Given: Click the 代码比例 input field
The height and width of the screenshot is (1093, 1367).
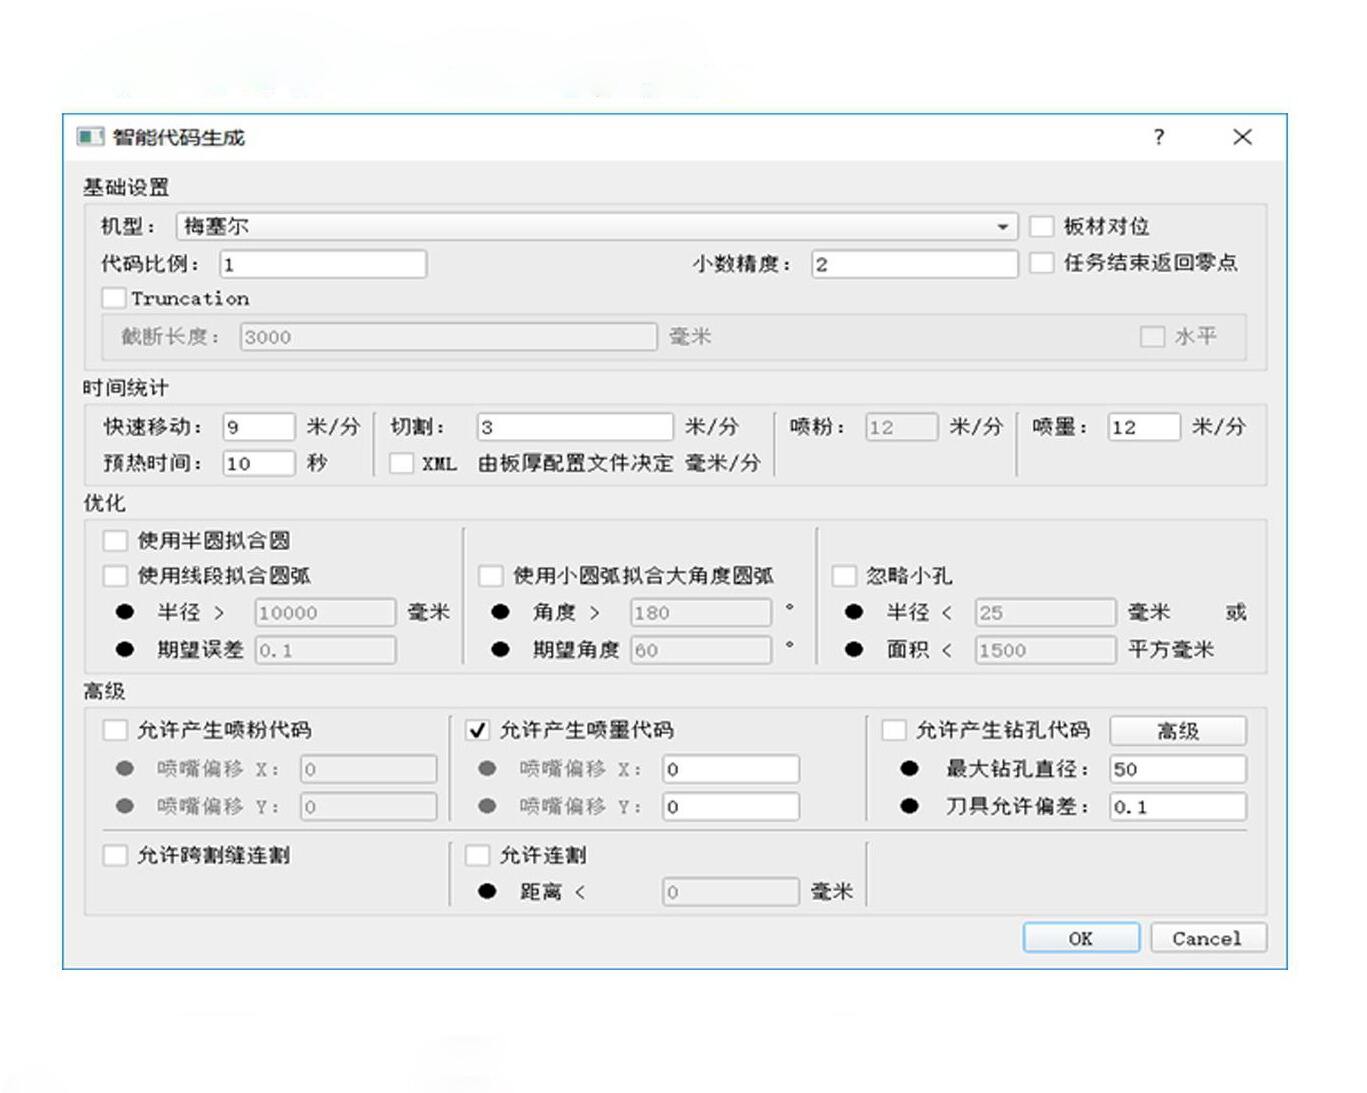Looking at the screenshot, I should coord(323,264).
